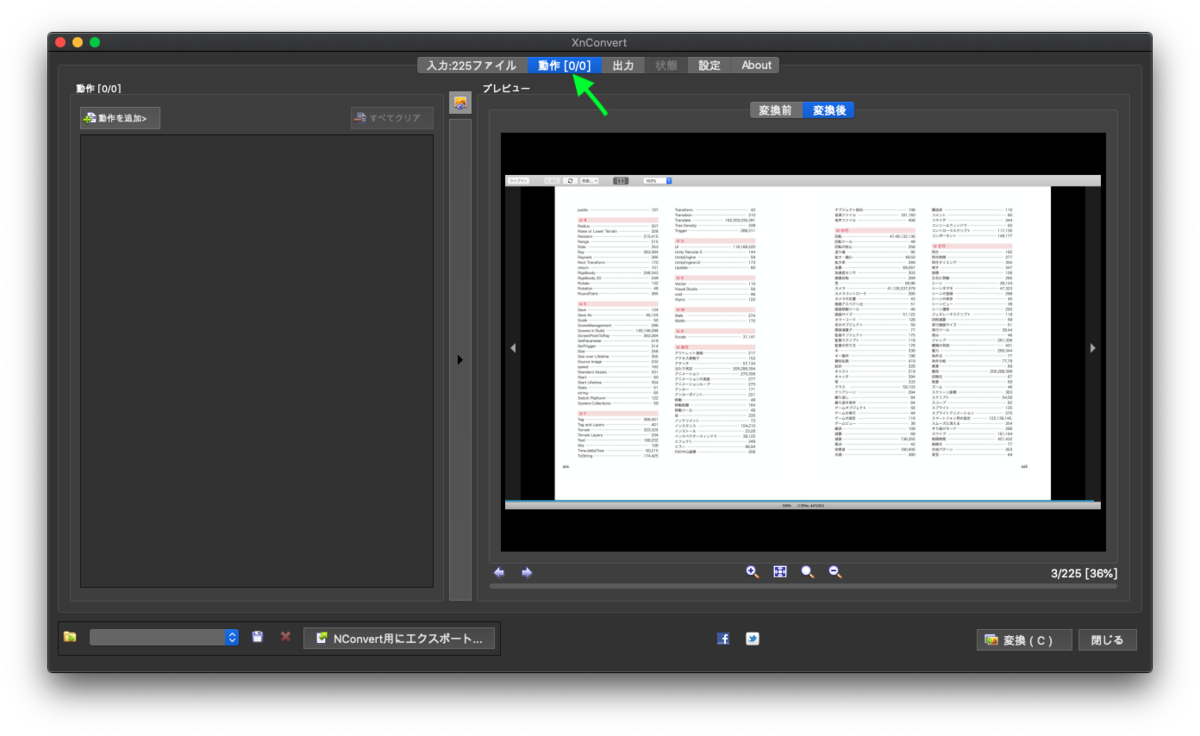1200x736 pixels.
Task: Click the preview image of the book index
Action: pyautogui.click(x=803, y=342)
